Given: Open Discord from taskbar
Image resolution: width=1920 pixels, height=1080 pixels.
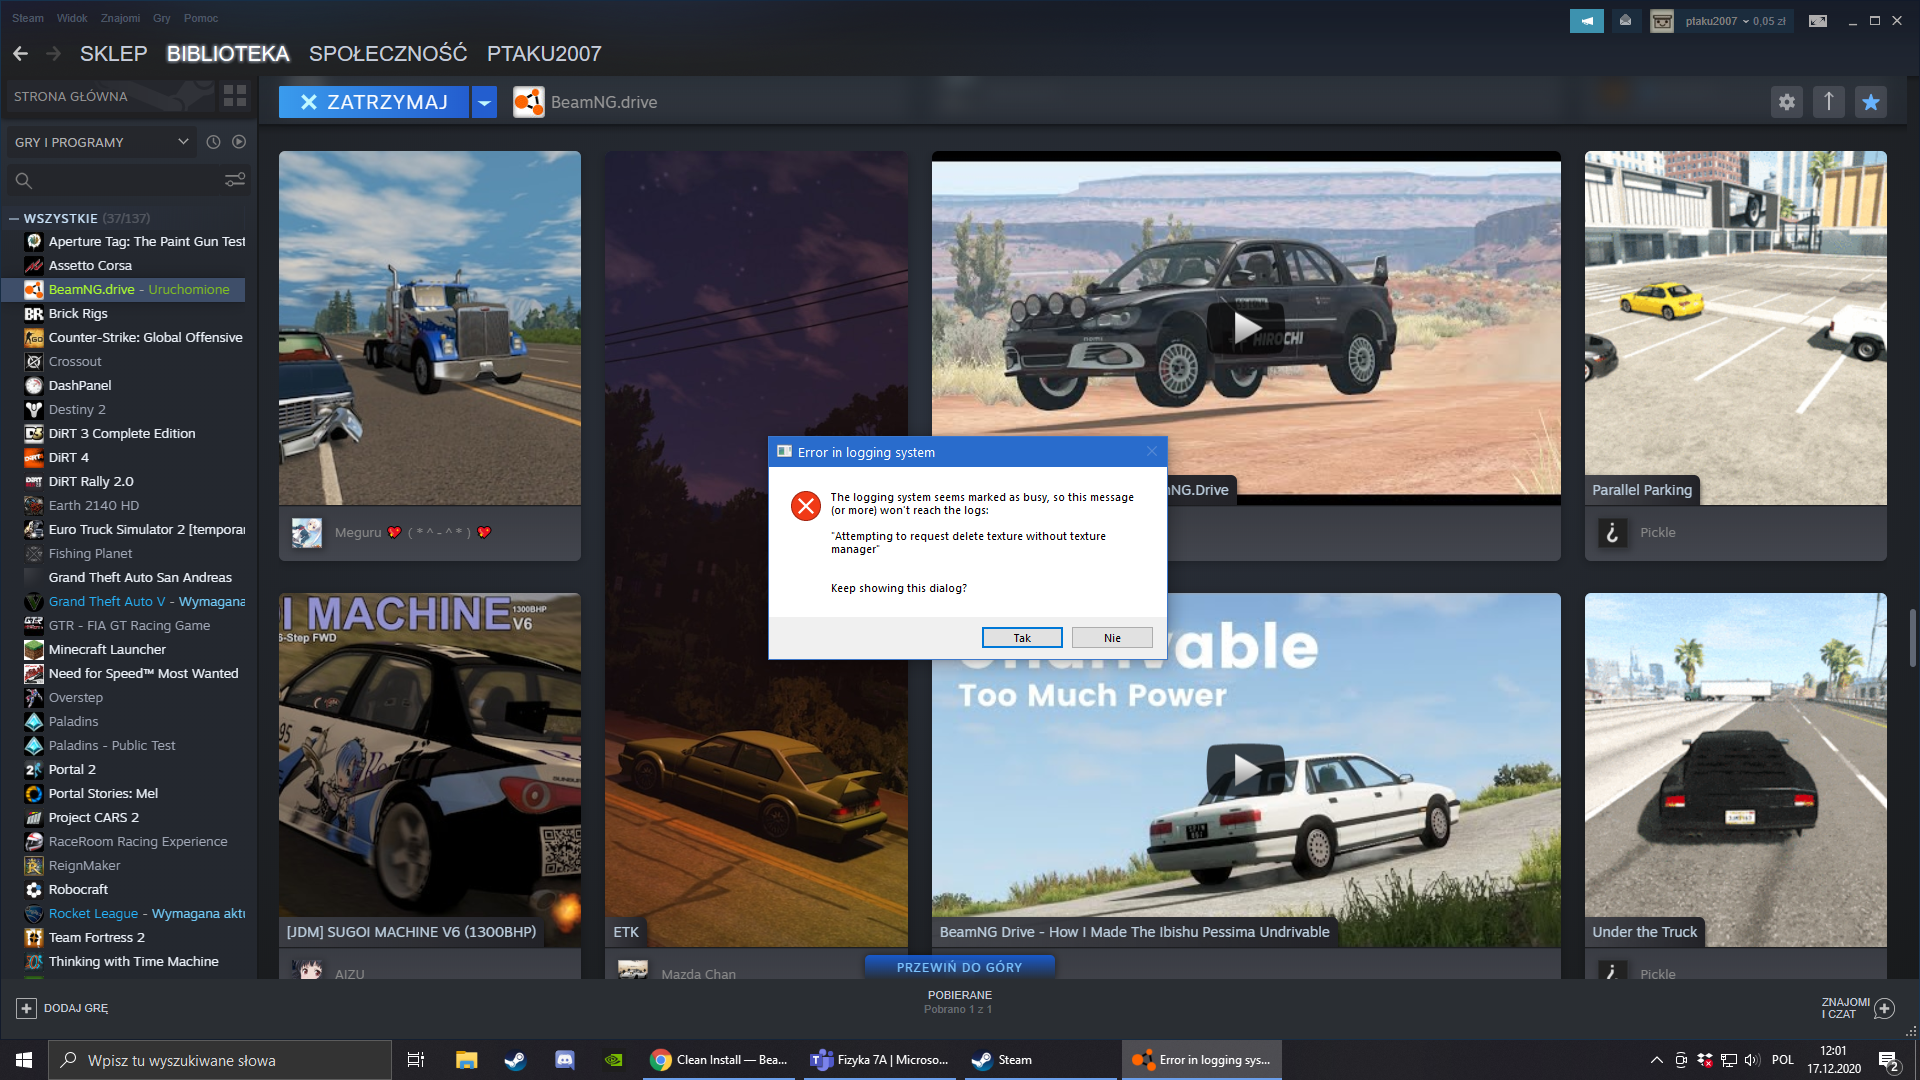Looking at the screenshot, I should [564, 1060].
